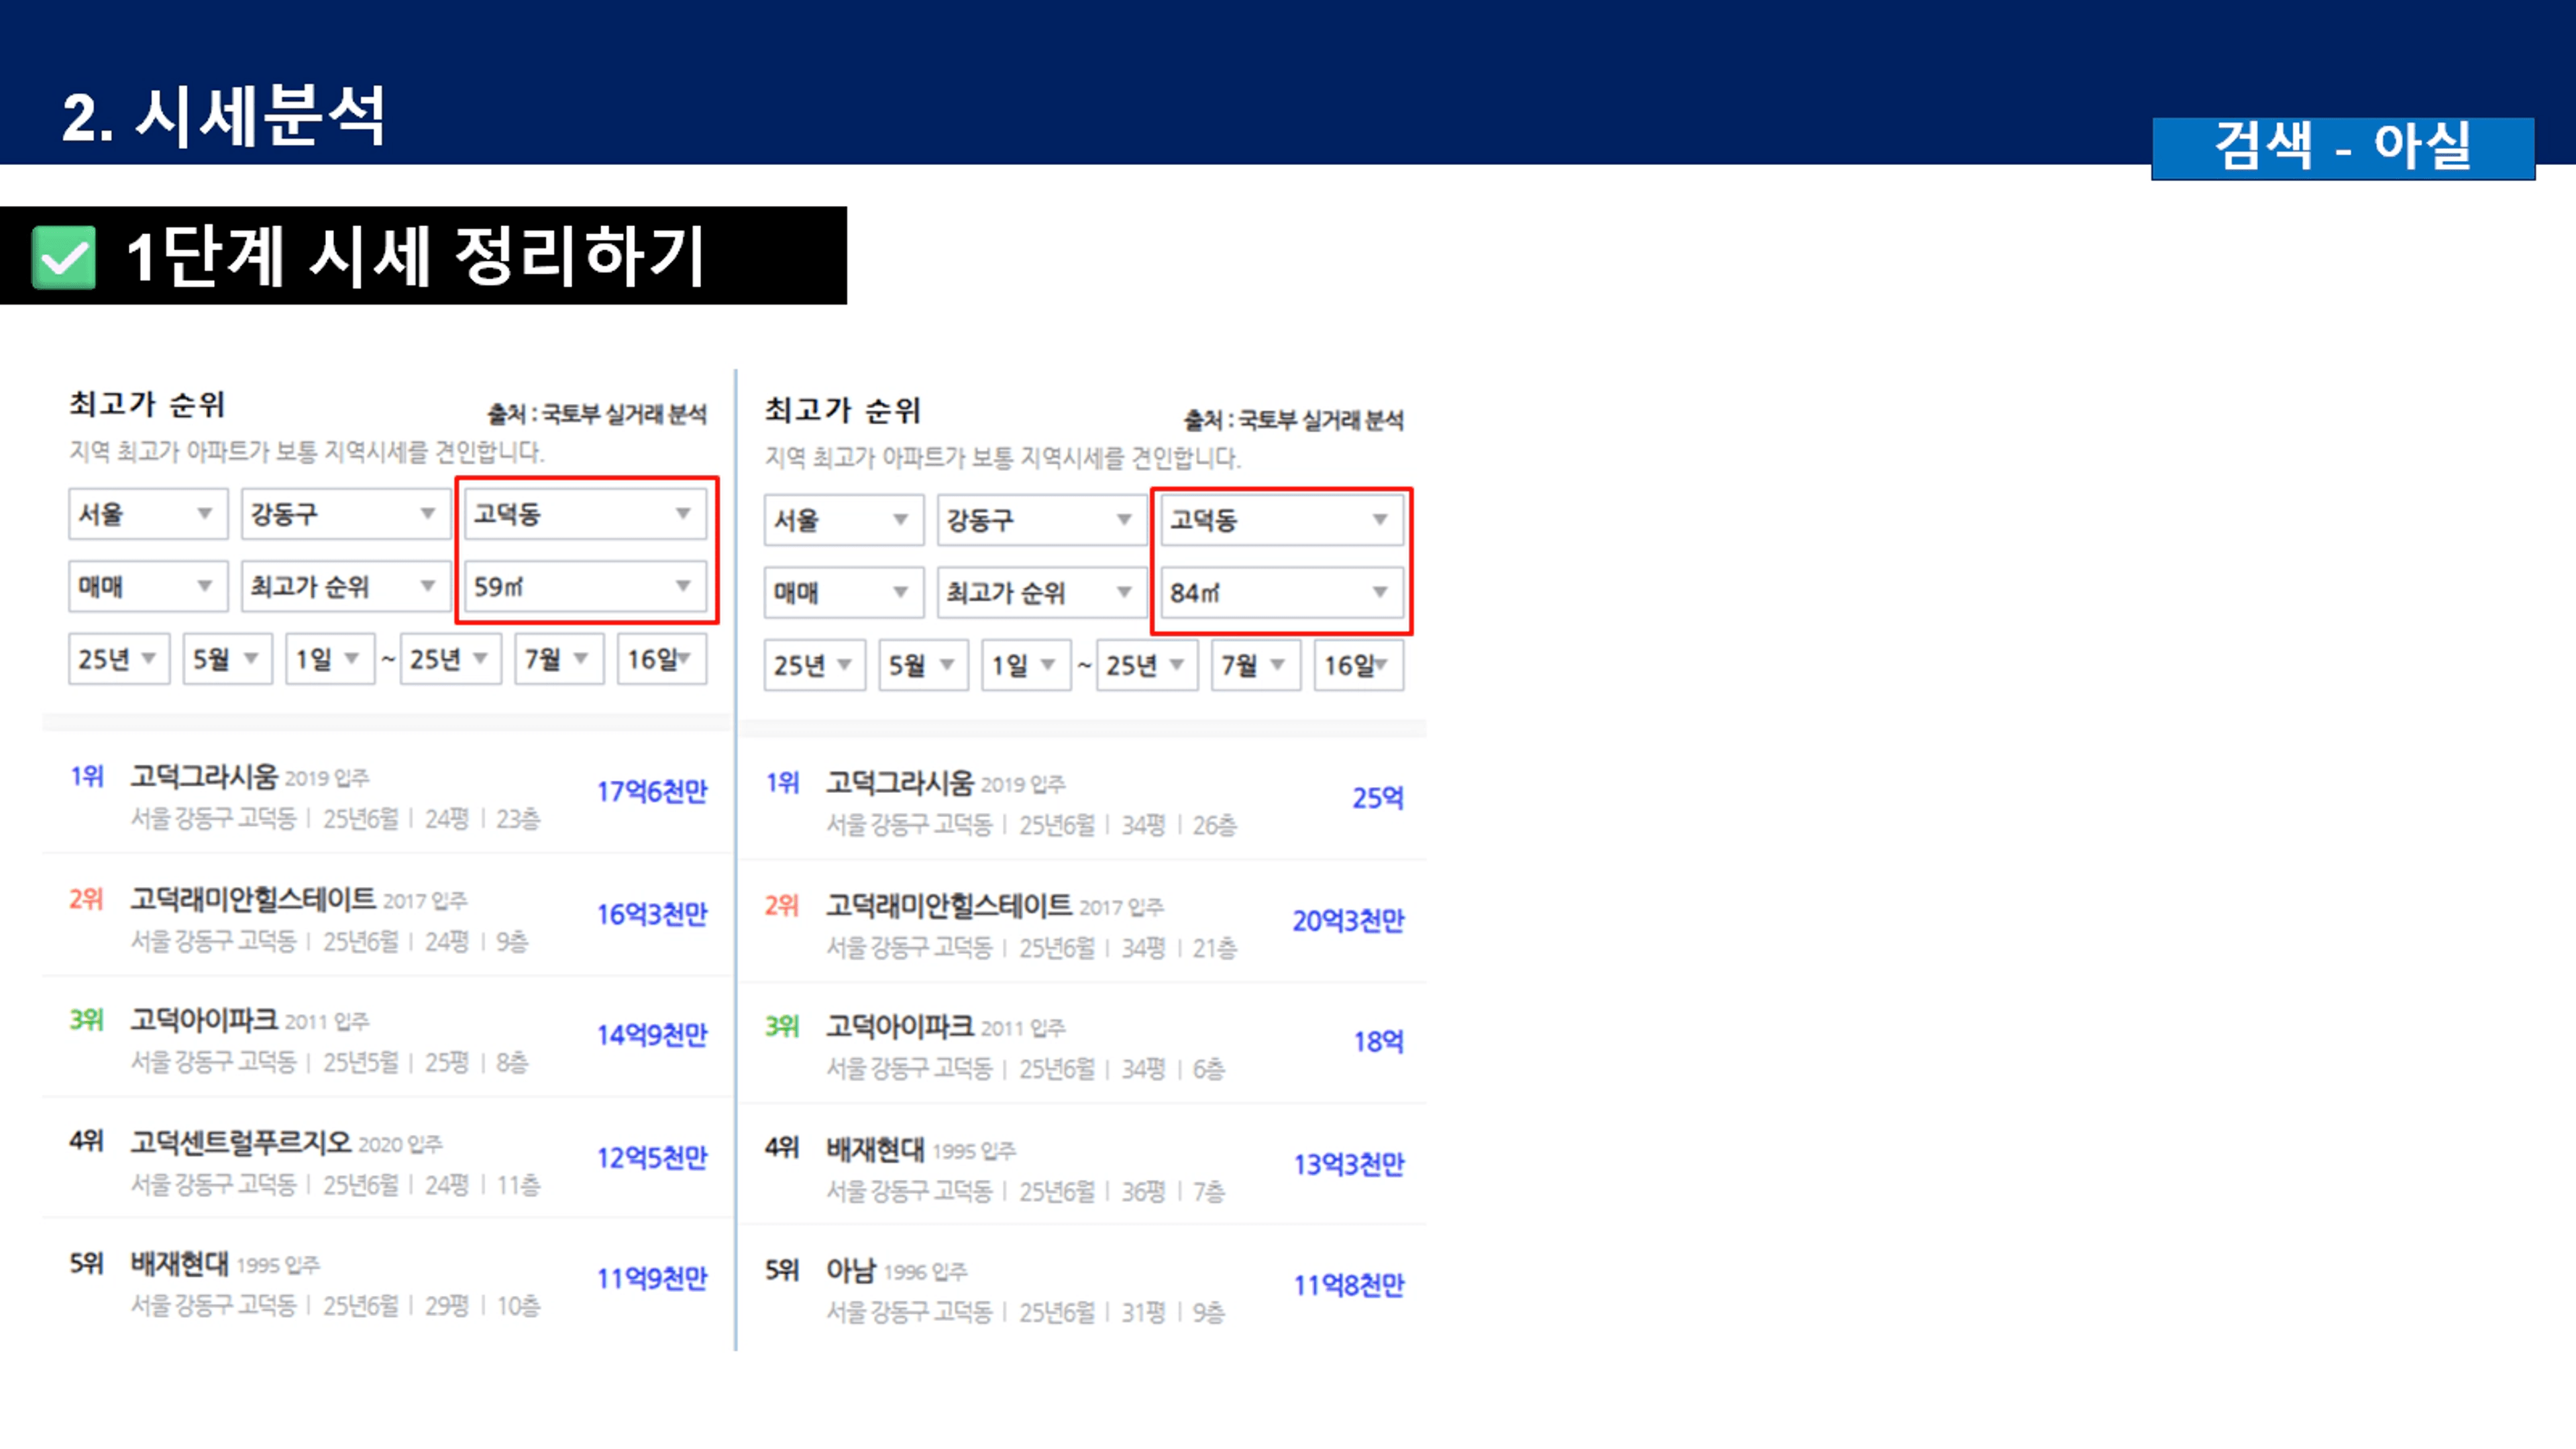Viewport: 2576px width, 1449px height.
Task: Open the 매매 dropdown in the right panel
Action: [x=844, y=592]
